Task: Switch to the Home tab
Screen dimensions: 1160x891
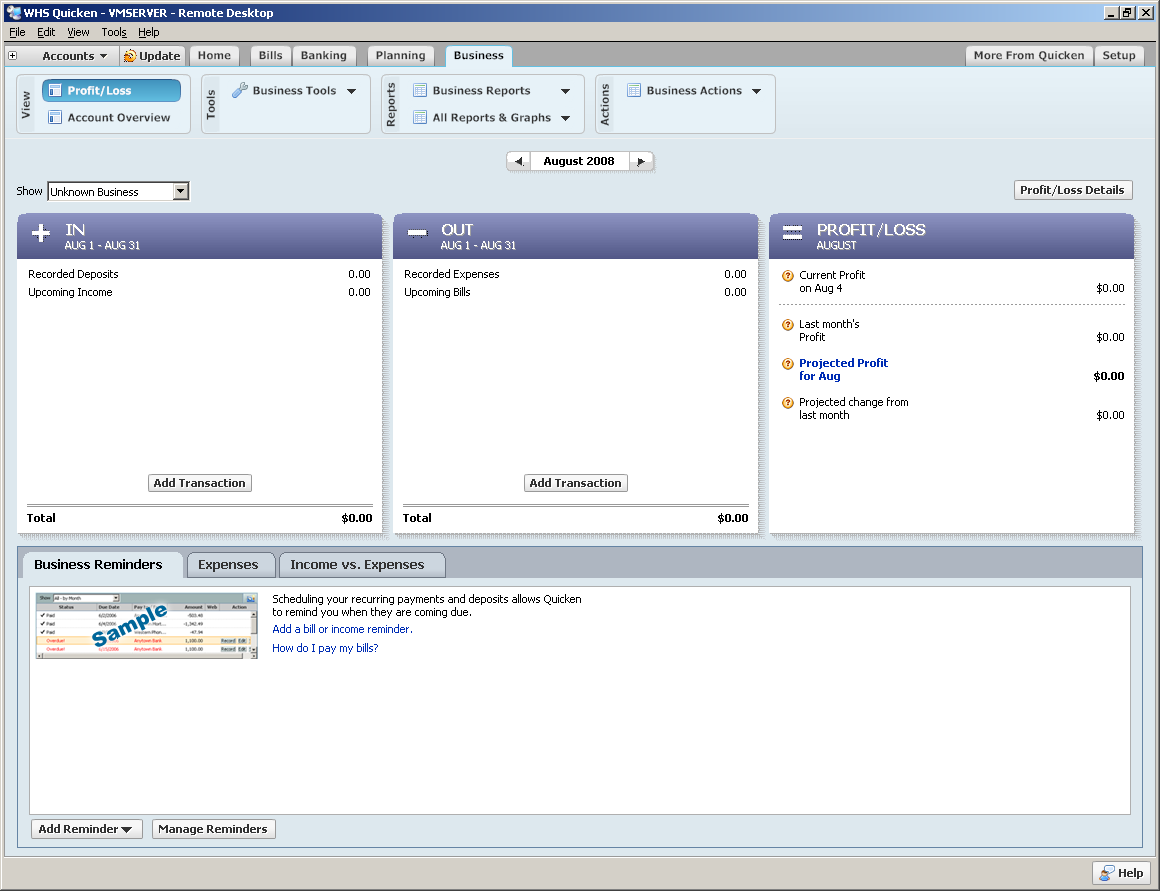Action: coord(214,56)
